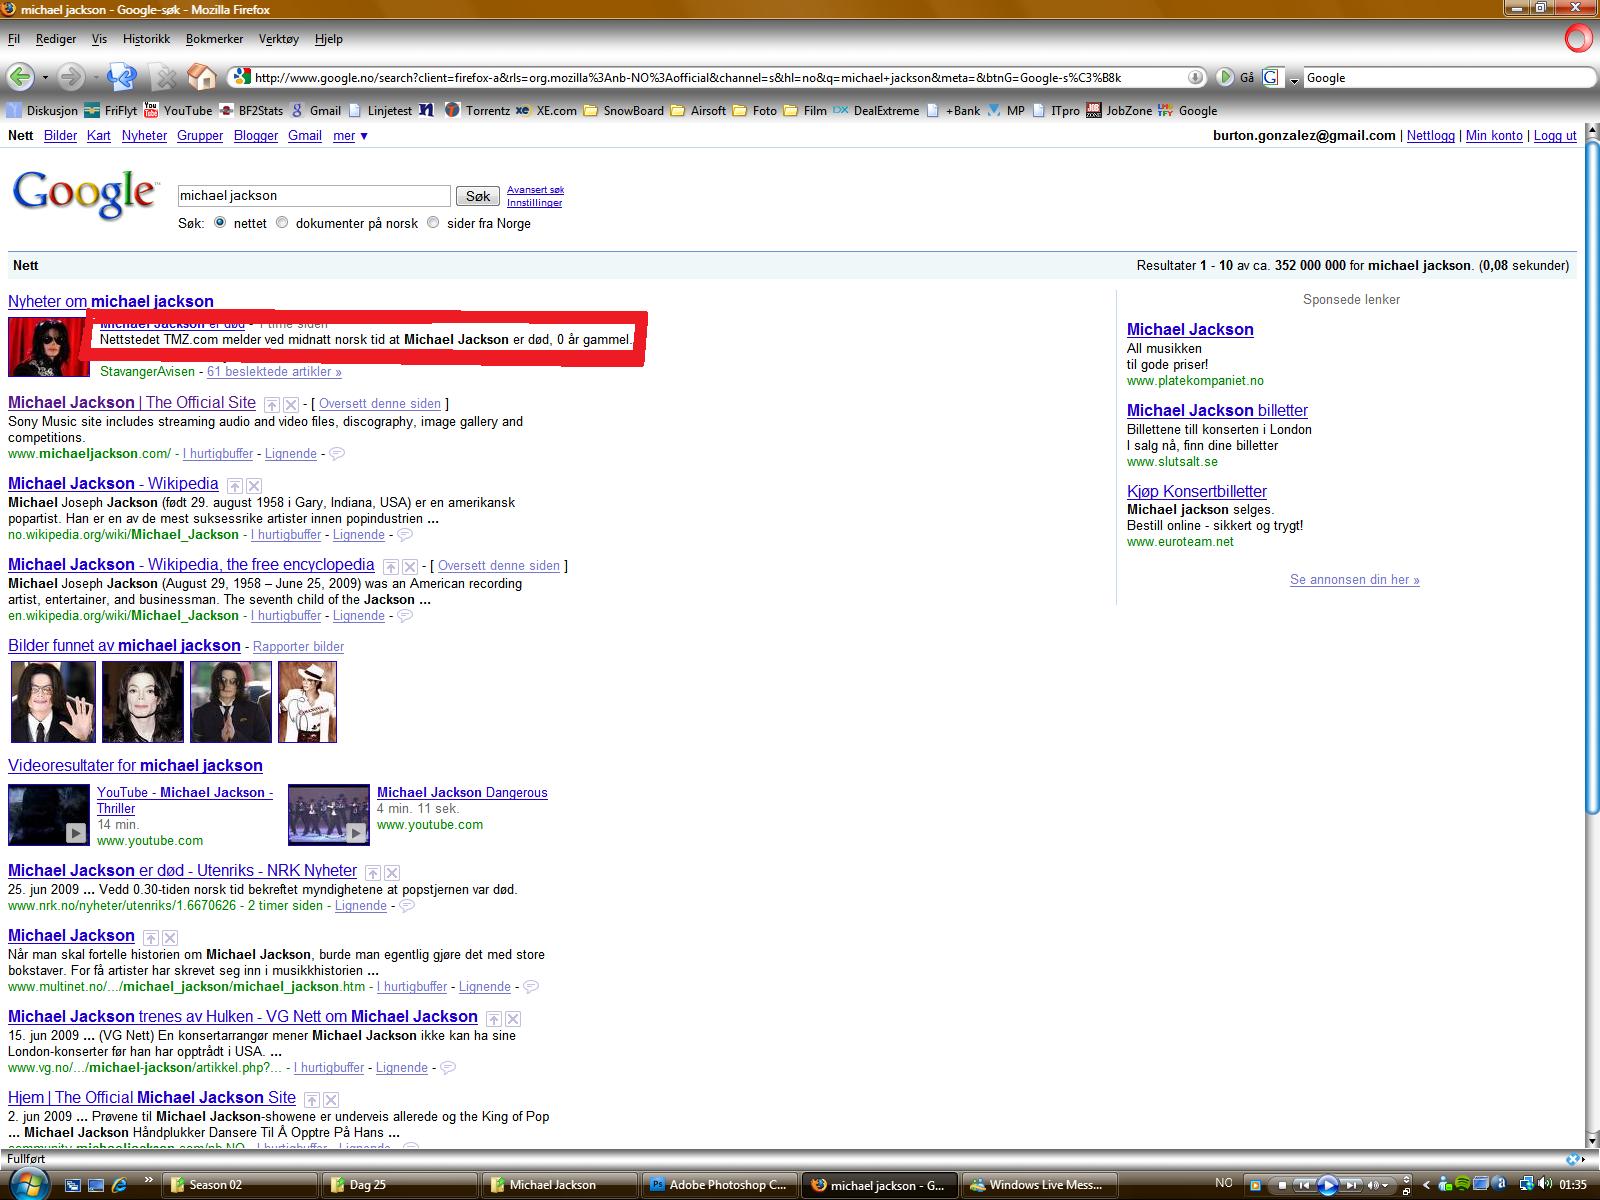Click the address bar feed/download icon
1600x1200 pixels.
point(1195,77)
